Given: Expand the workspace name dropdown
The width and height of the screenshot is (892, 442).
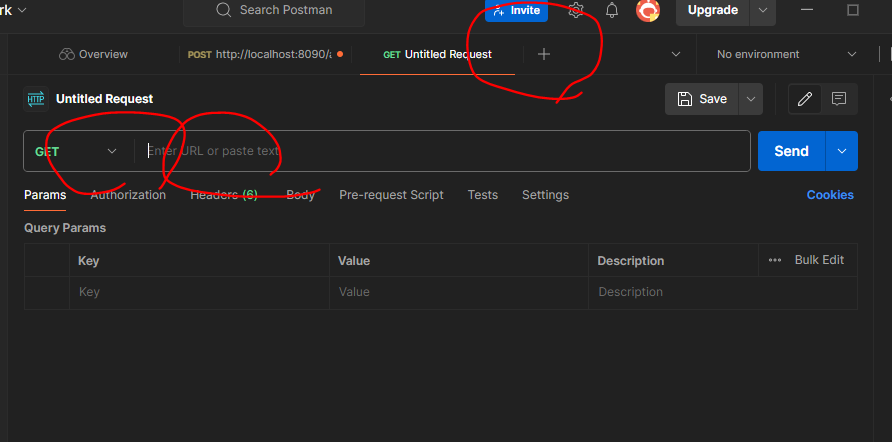Looking at the screenshot, I should [x=22, y=10].
